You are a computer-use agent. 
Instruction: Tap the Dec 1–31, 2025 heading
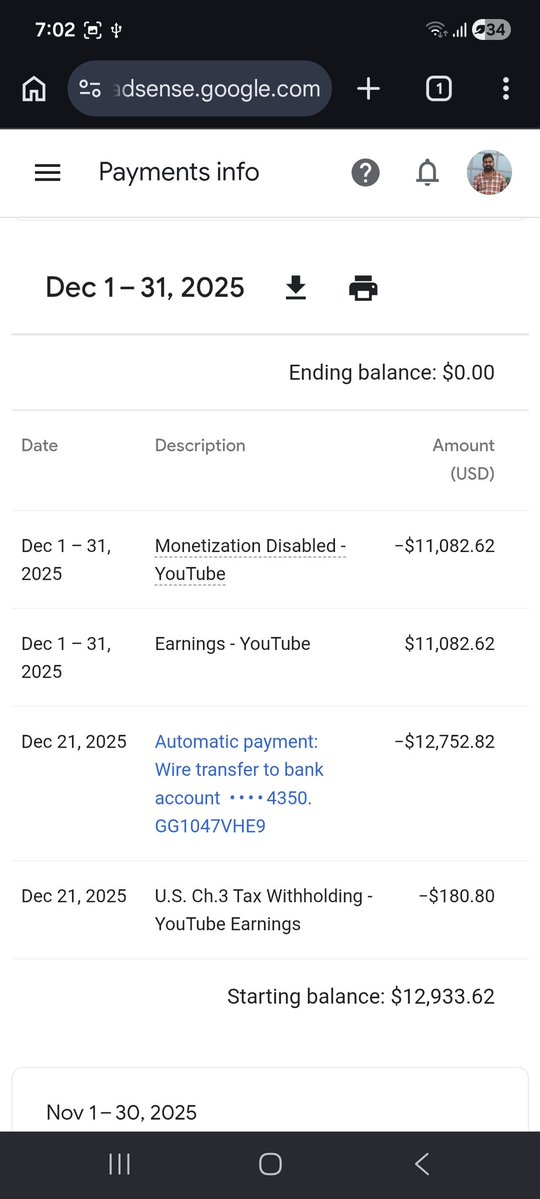click(x=145, y=288)
